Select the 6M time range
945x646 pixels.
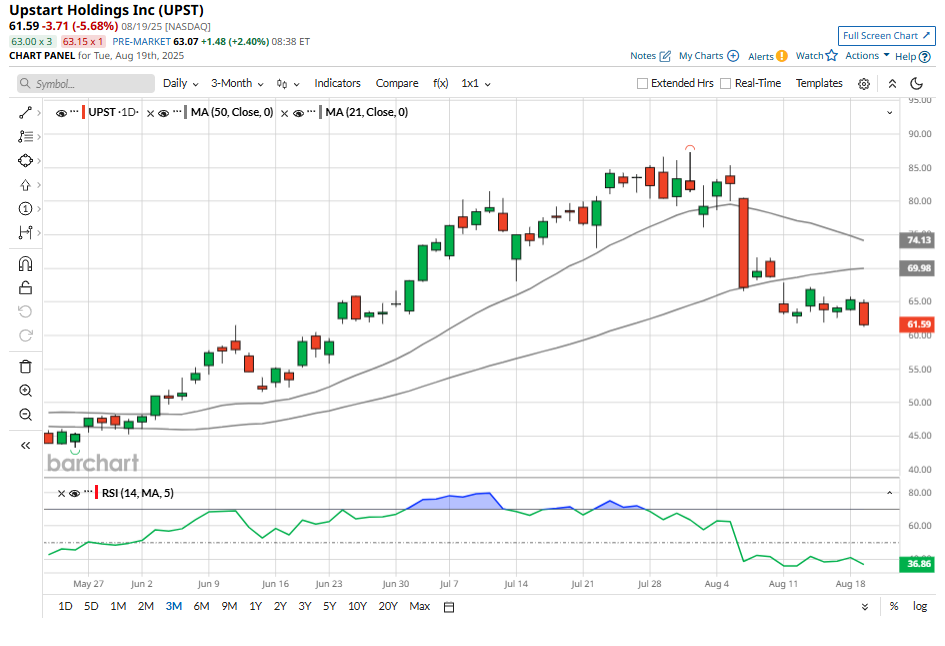tap(201, 606)
